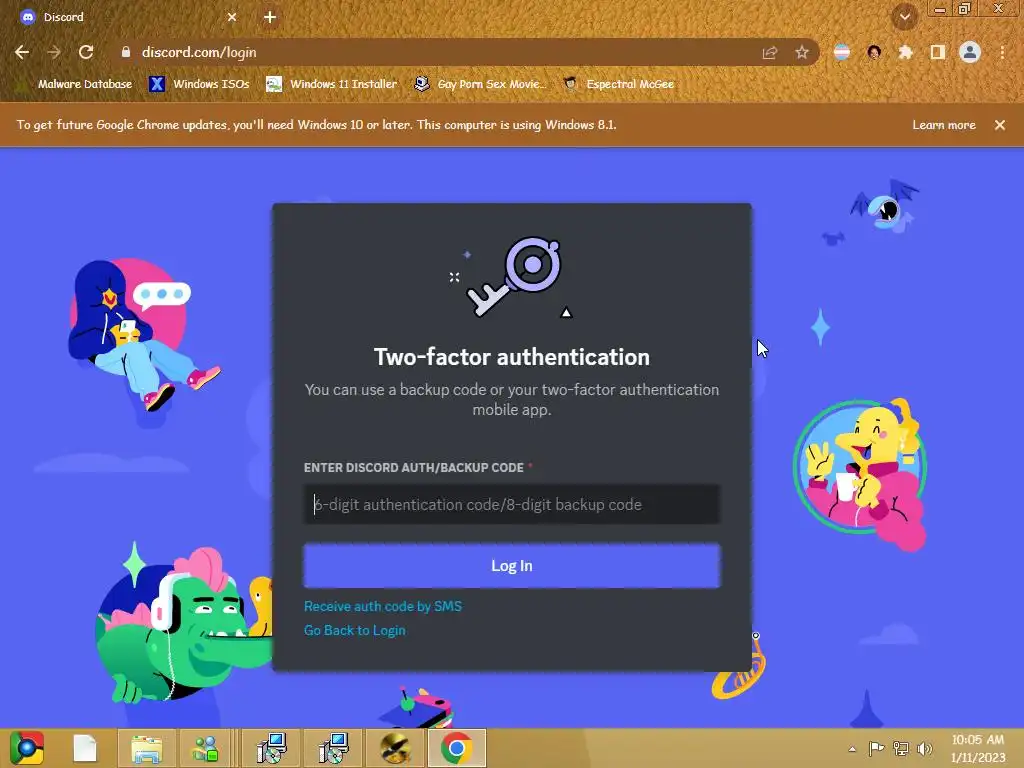1024x768 pixels.
Task: Open the Chrome profile avatar menu
Action: pos(970,52)
